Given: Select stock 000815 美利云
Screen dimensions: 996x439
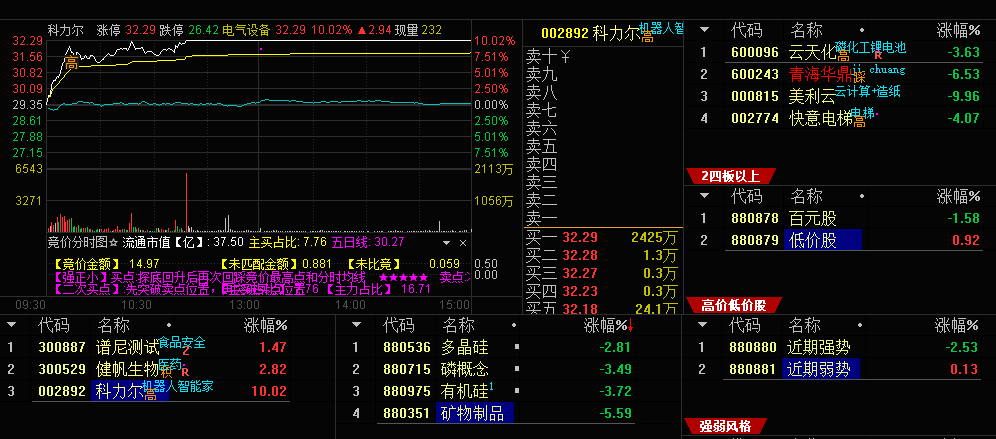Looking at the screenshot, I should click(841, 97).
